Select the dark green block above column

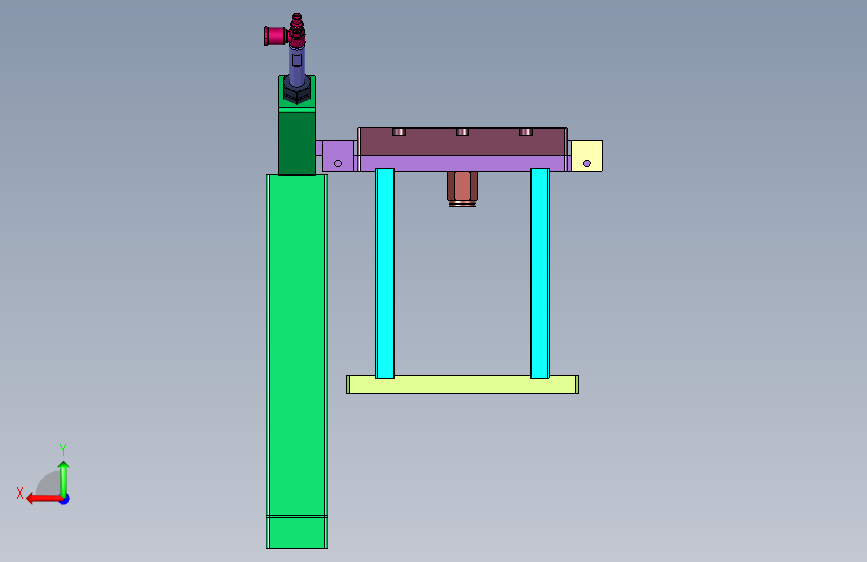pyautogui.click(x=297, y=142)
